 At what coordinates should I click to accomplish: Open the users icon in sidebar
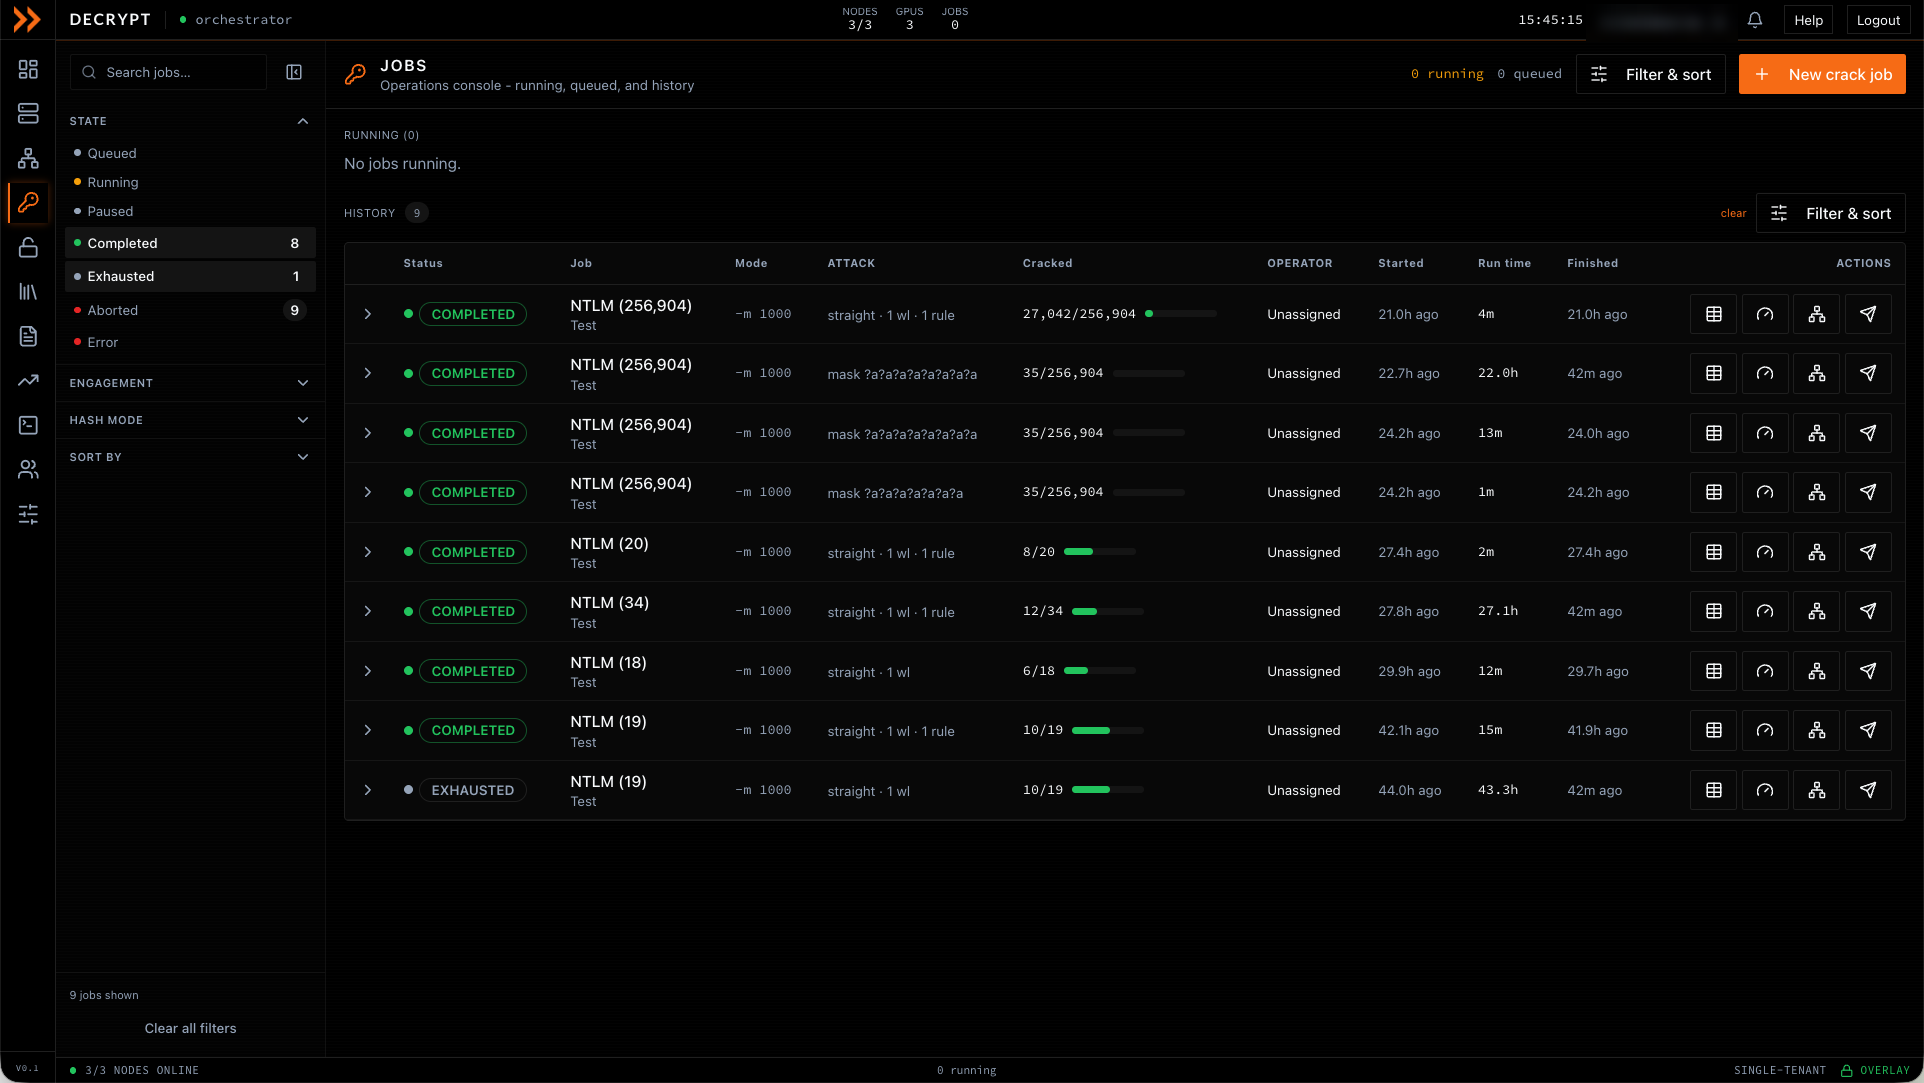pyautogui.click(x=28, y=469)
